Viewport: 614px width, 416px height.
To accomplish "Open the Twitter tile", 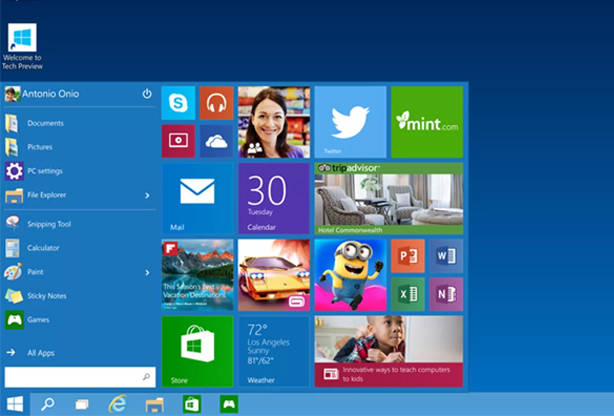I will (x=350, y=122).
